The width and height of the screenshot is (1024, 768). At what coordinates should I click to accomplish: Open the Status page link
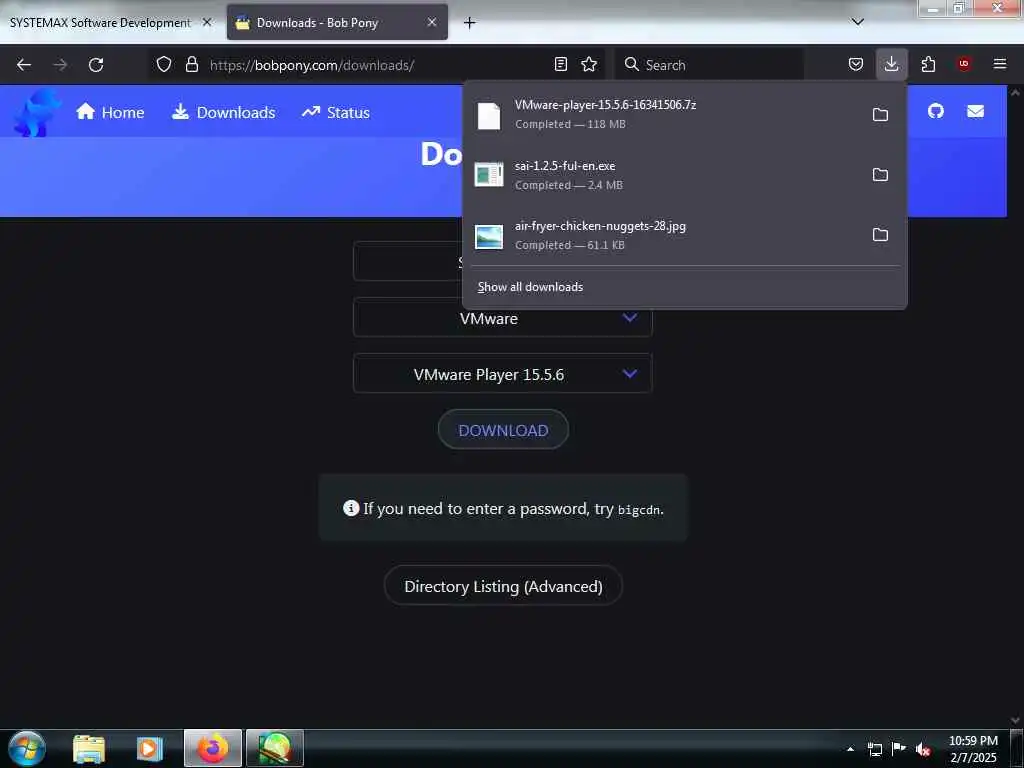coord(336,112)
